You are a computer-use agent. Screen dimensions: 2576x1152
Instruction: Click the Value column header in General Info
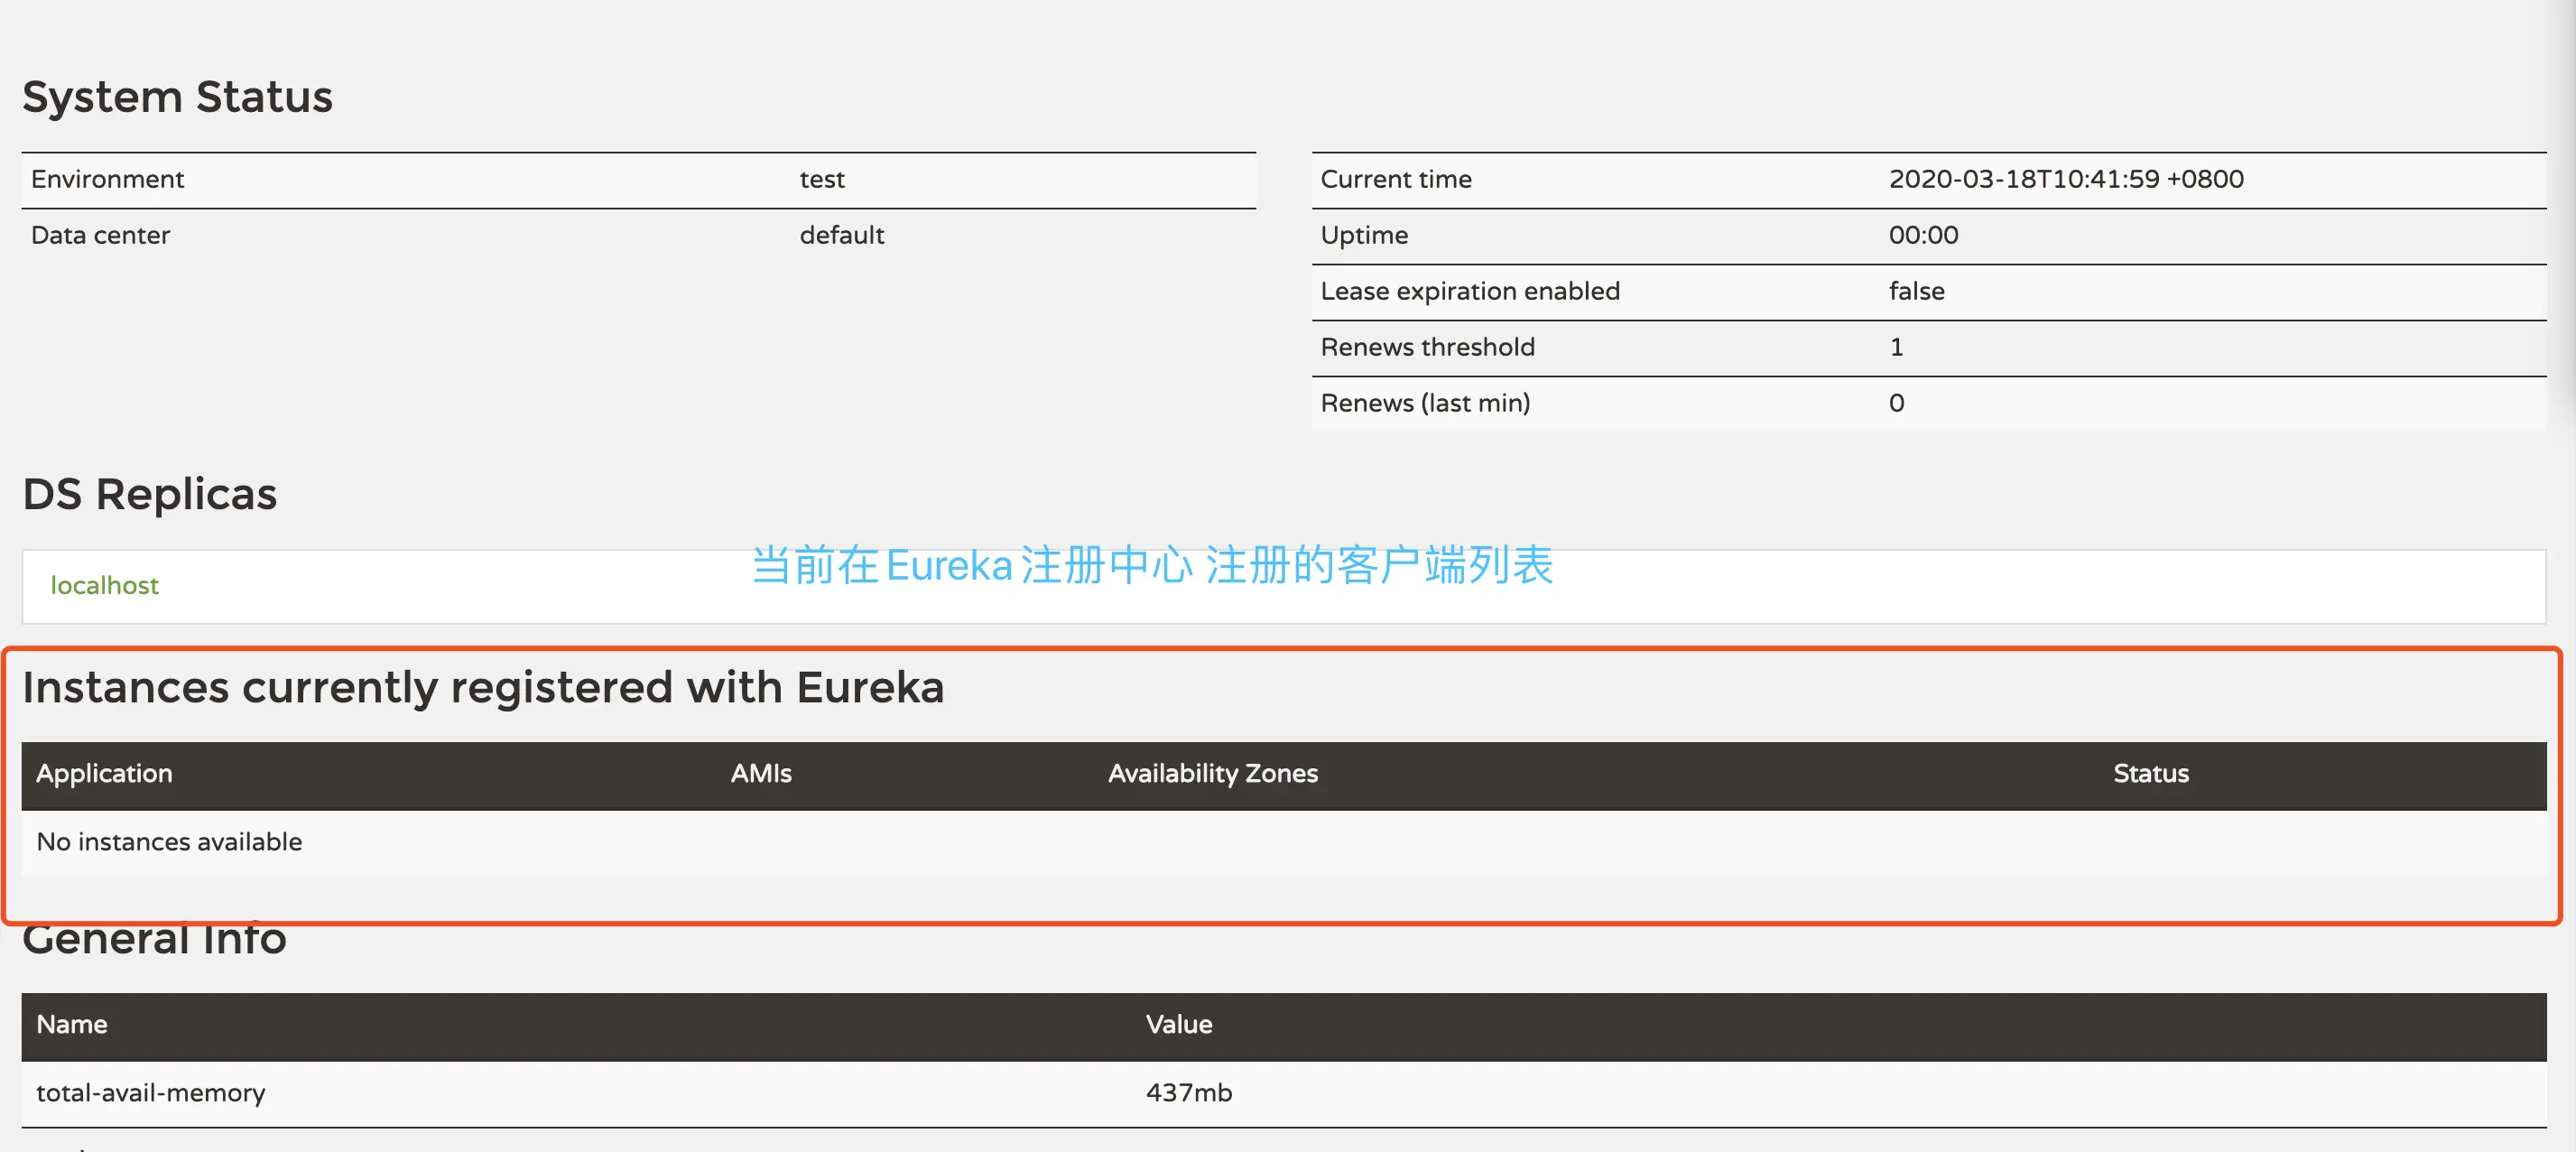coord(1178,1024)
